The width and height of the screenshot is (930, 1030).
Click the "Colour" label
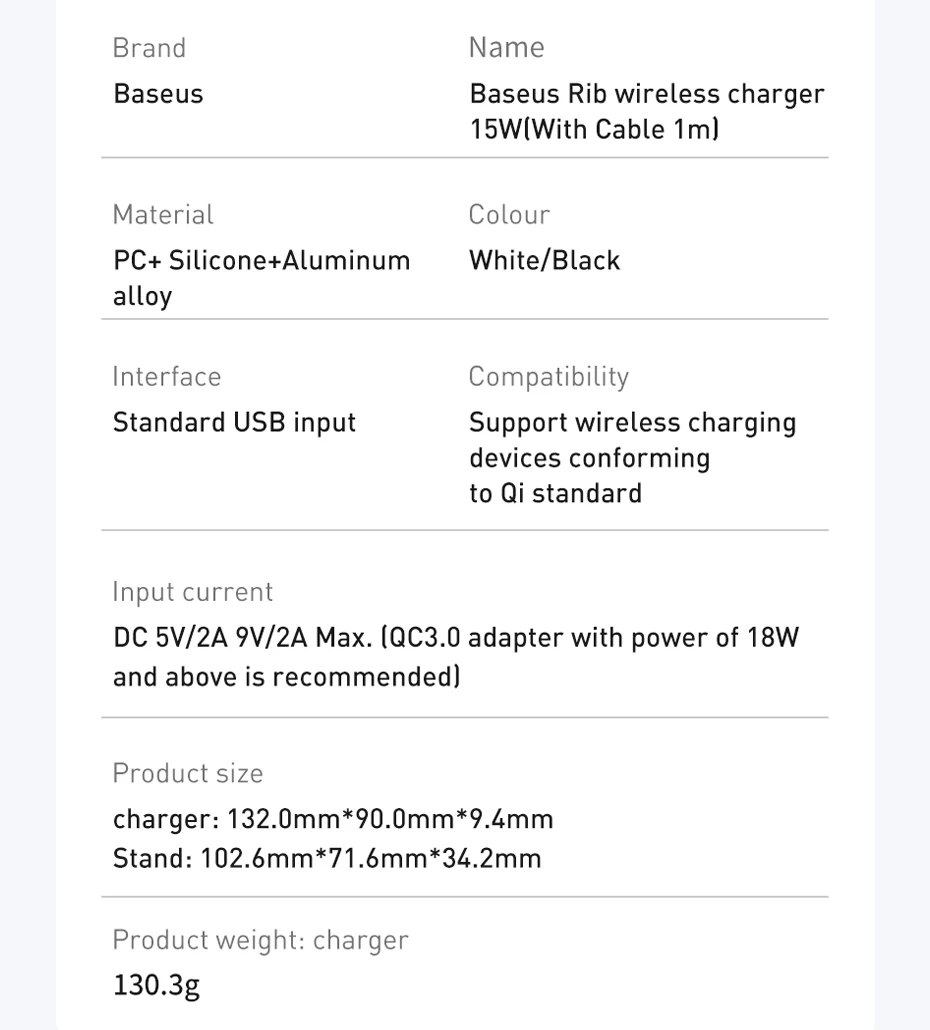click(509, 215)
